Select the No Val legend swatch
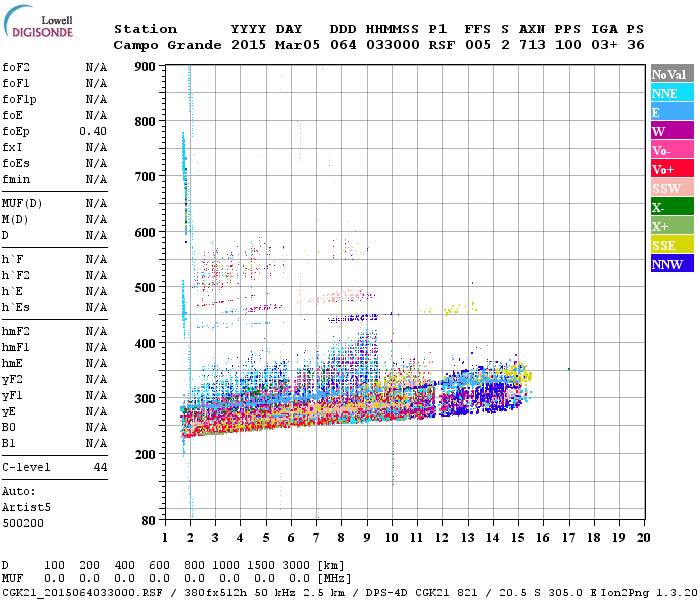 672,74
